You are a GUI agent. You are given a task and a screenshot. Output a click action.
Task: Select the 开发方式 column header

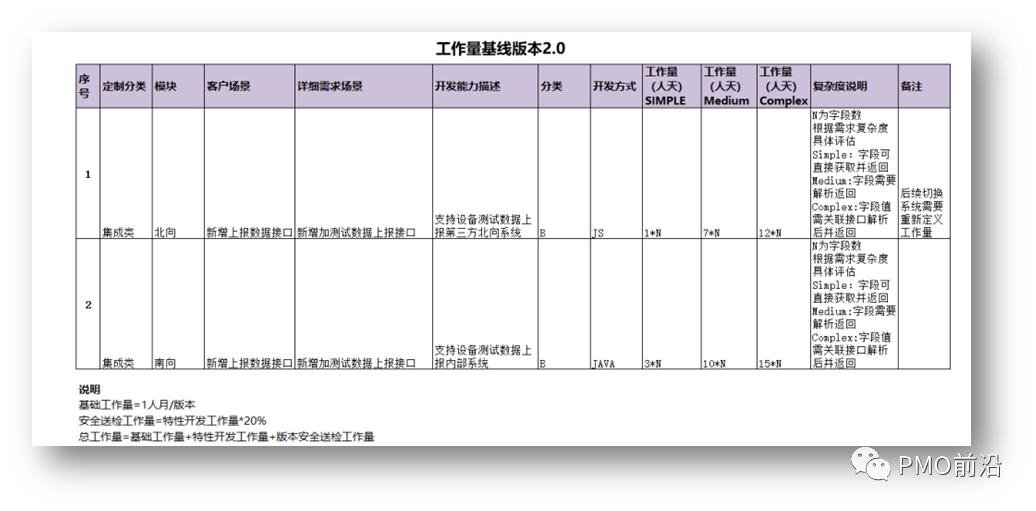(616, 87)
